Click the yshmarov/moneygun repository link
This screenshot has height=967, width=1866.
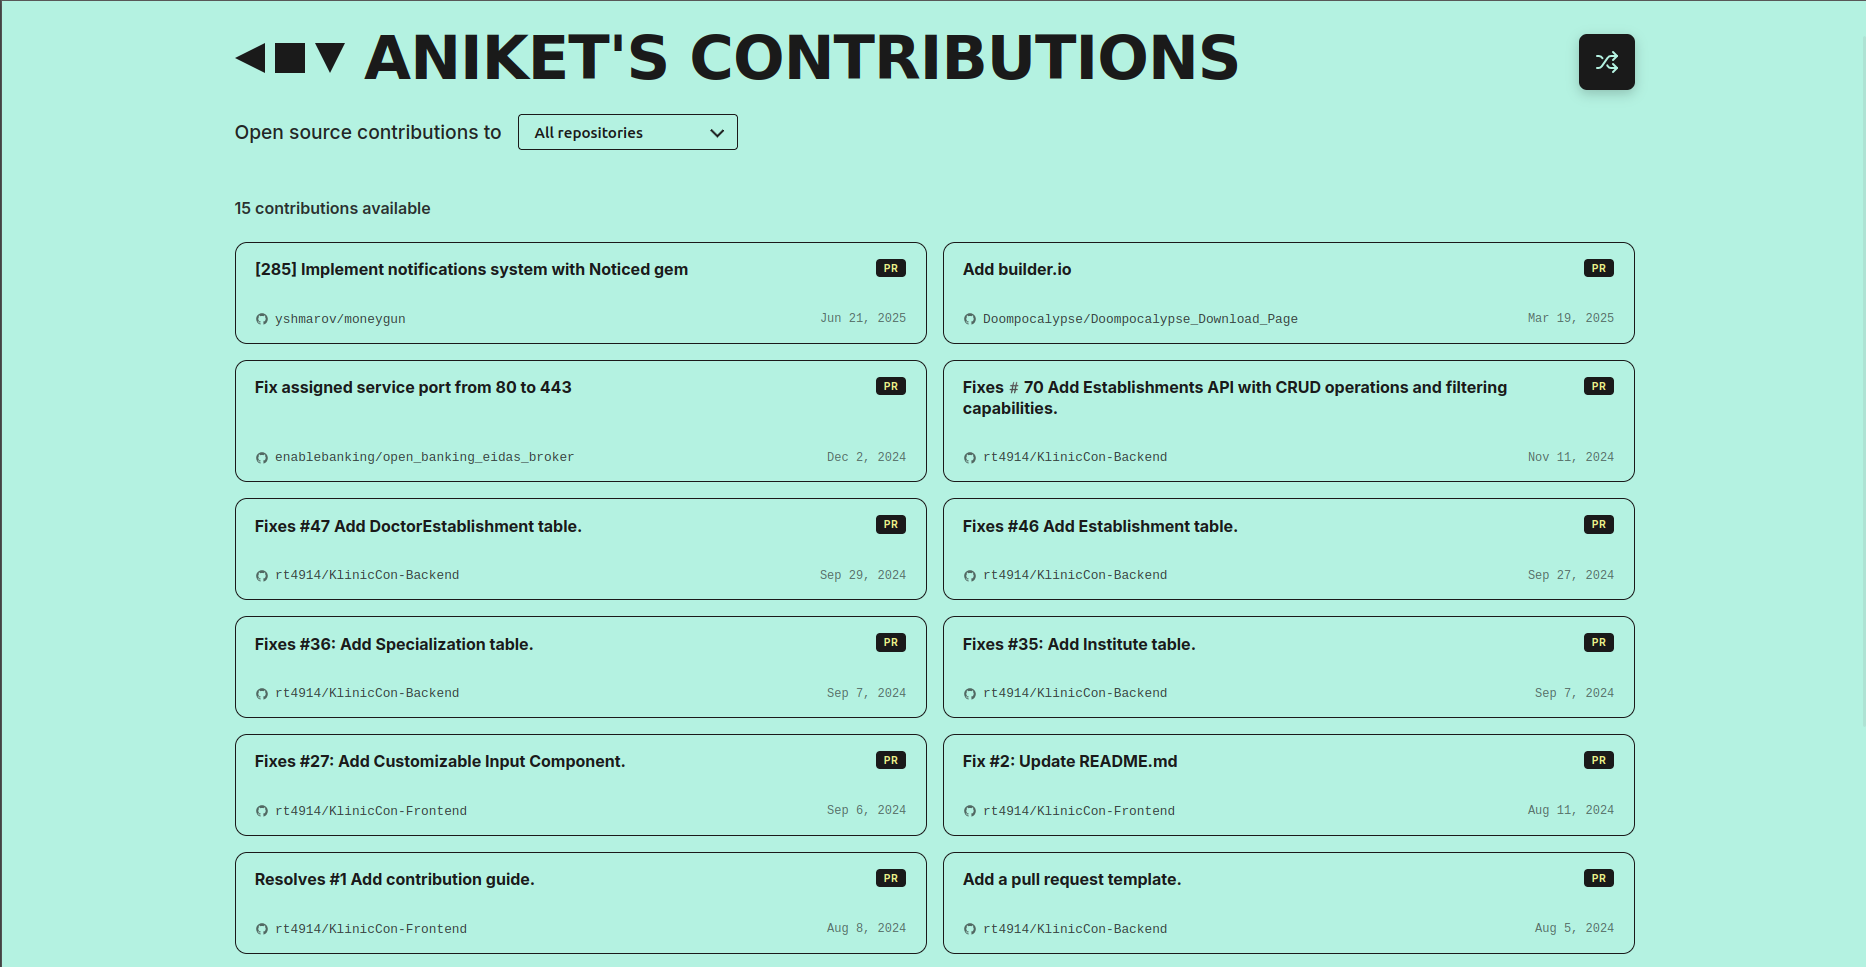(340, 318)
